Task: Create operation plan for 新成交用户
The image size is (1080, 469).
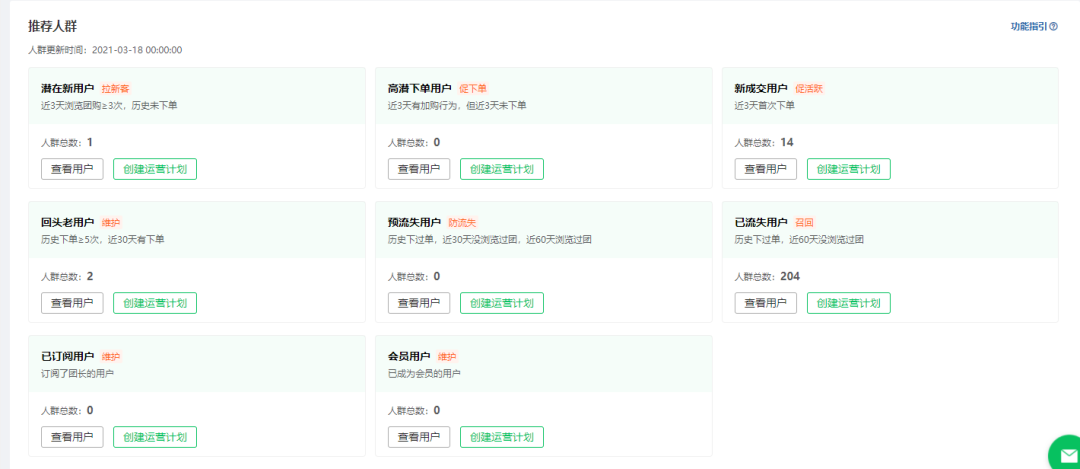Action: 849,169
